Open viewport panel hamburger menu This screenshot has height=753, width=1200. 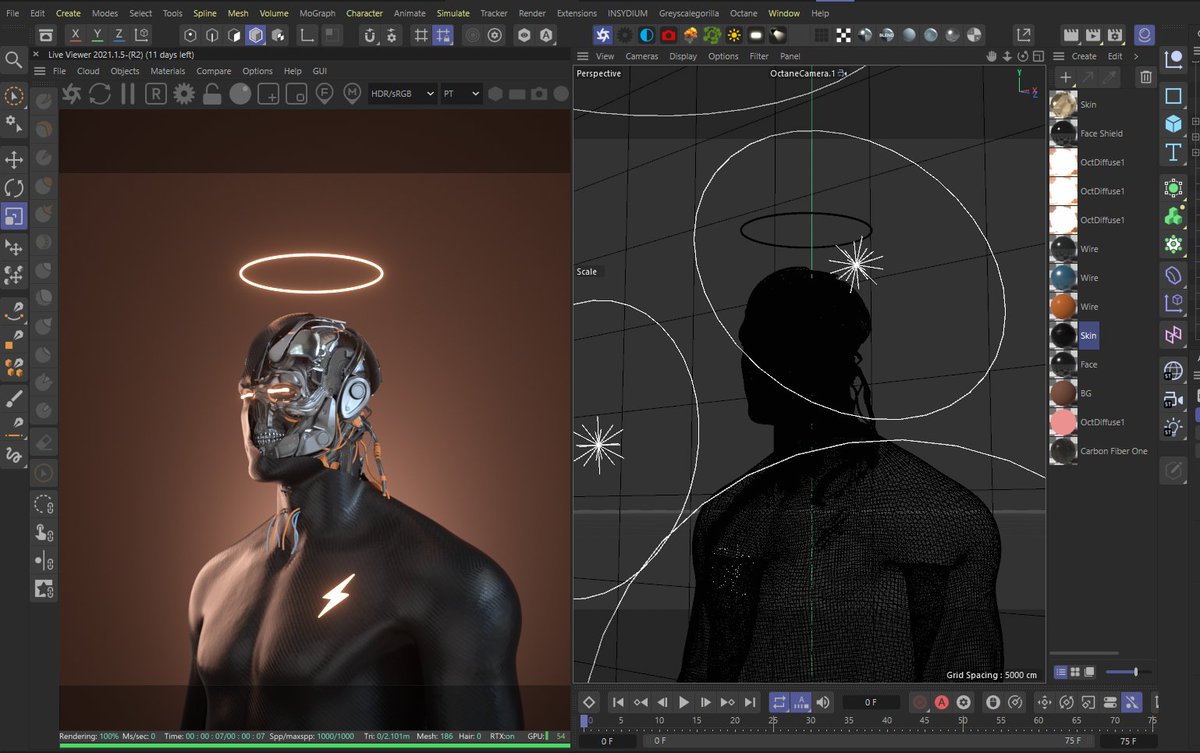coord(583,56)
